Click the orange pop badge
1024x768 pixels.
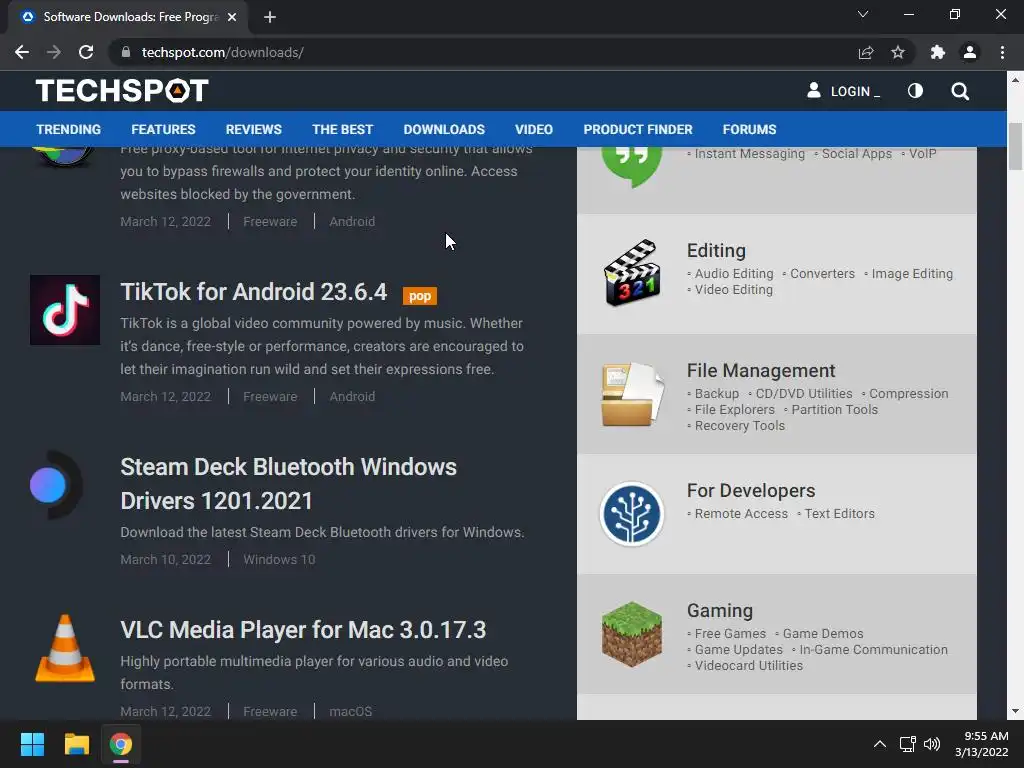(420, 296)
